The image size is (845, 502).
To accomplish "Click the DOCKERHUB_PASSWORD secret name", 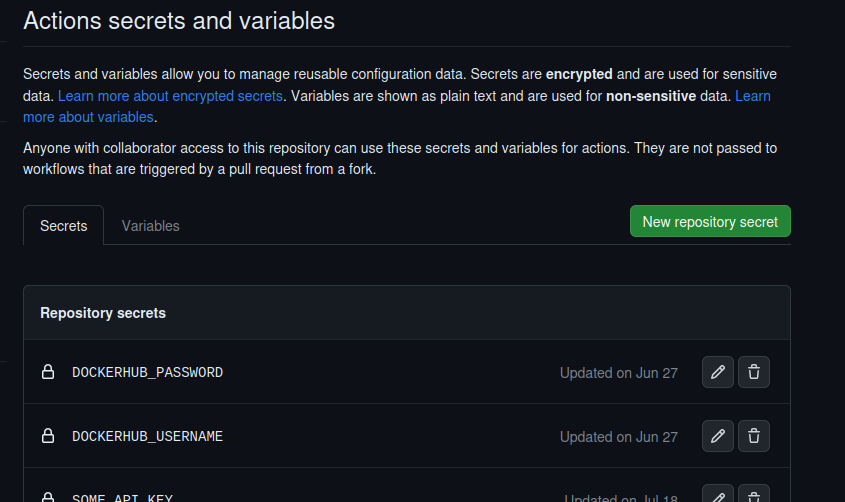I will pyautogui.click(x=147, y=372).
